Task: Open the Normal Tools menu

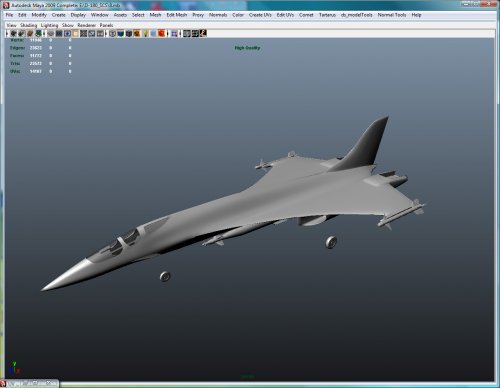Action: point(392,15)
